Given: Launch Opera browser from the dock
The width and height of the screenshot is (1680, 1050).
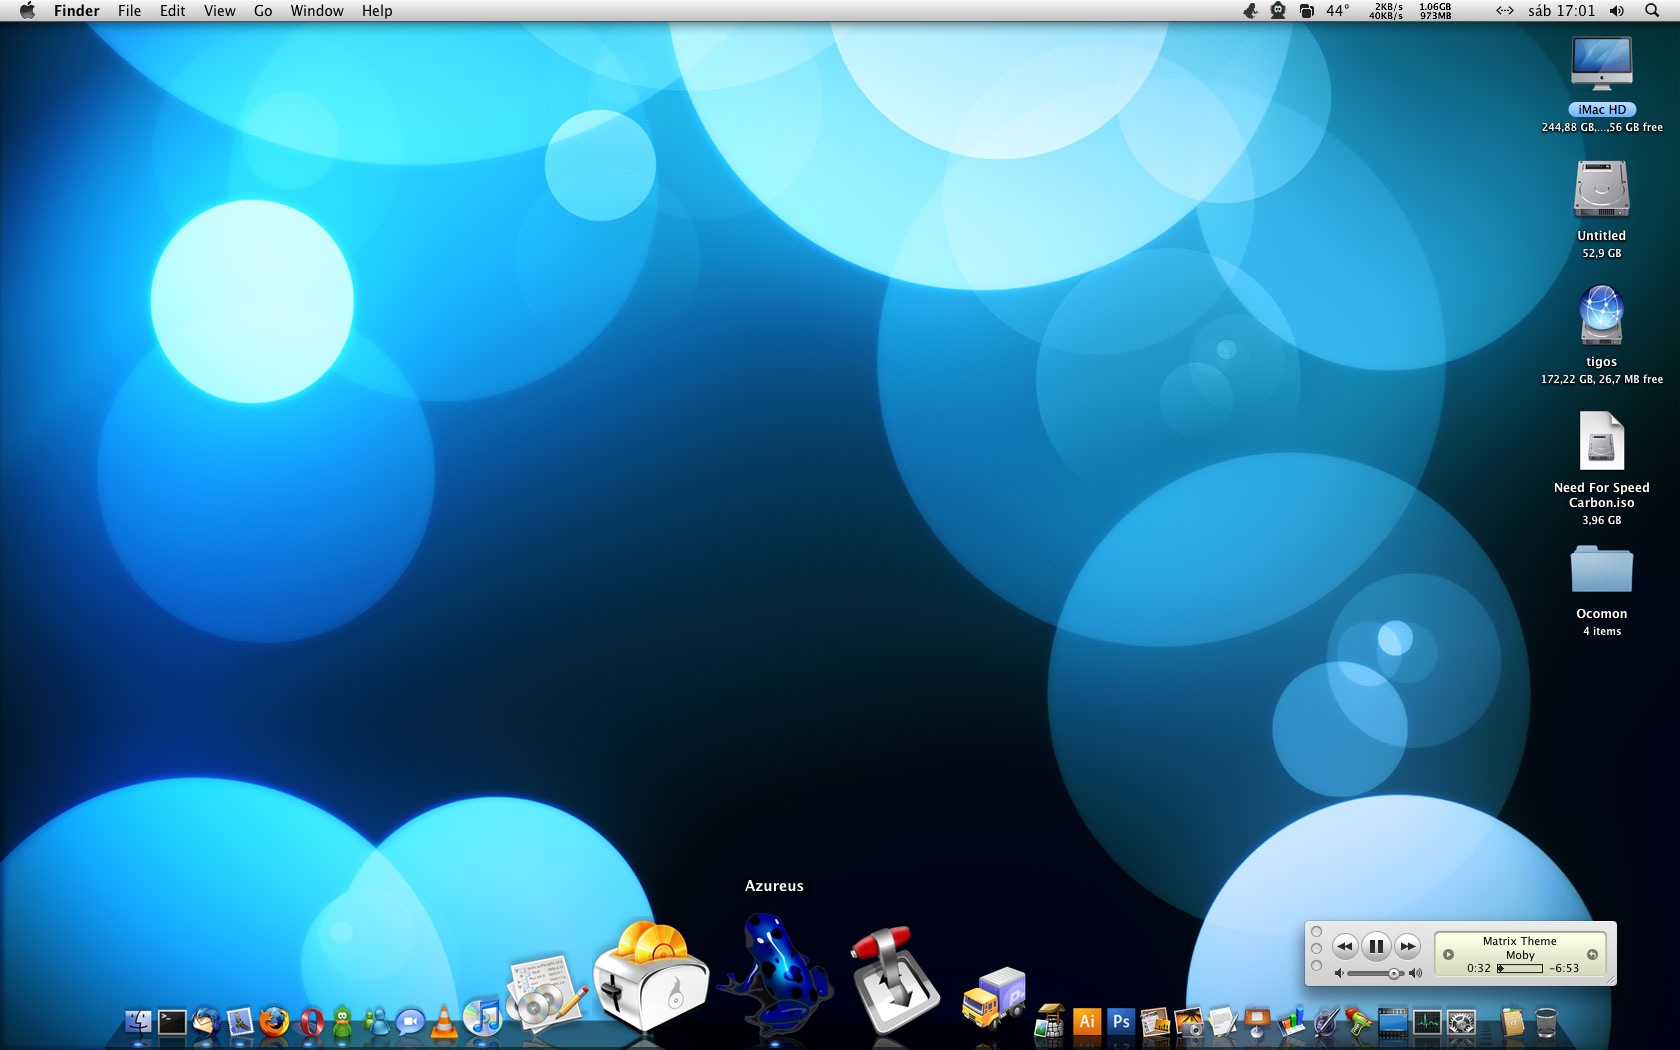Looking at the screenshot, I should click(312, 1022).
